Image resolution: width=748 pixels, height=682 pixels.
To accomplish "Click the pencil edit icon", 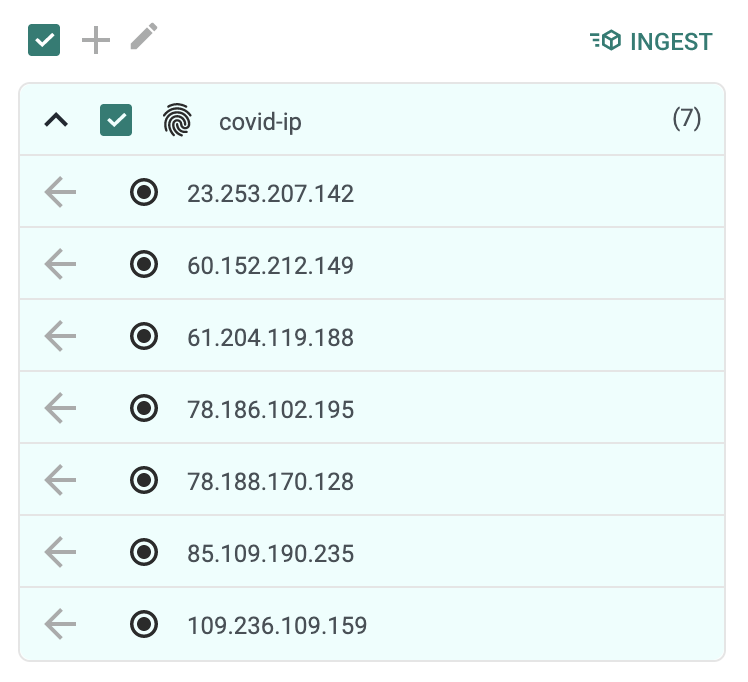I will (144, 39).
